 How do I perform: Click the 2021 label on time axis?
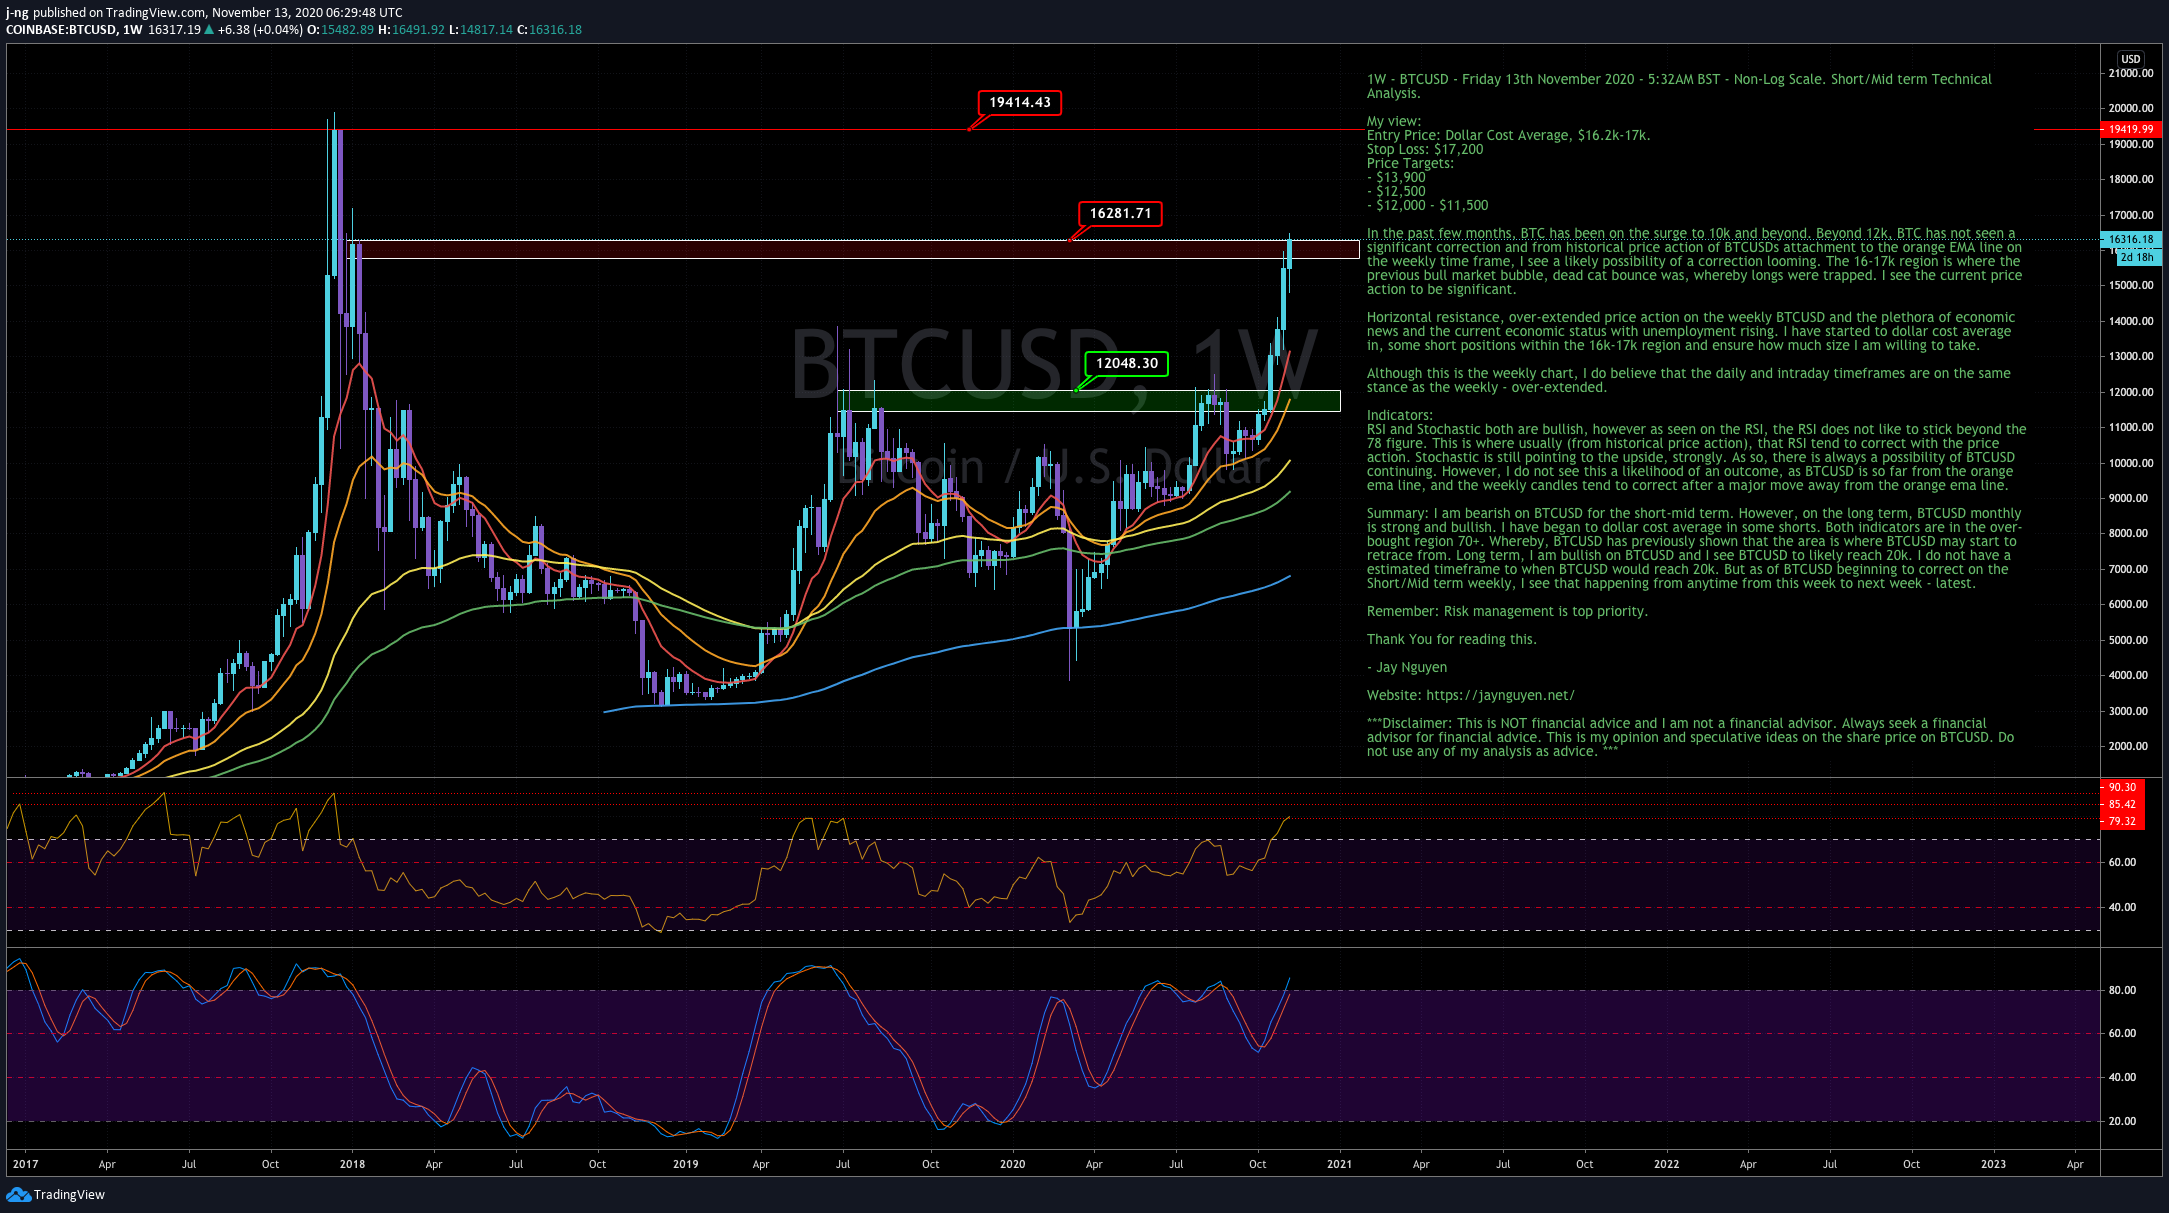coord(1339,1164)
